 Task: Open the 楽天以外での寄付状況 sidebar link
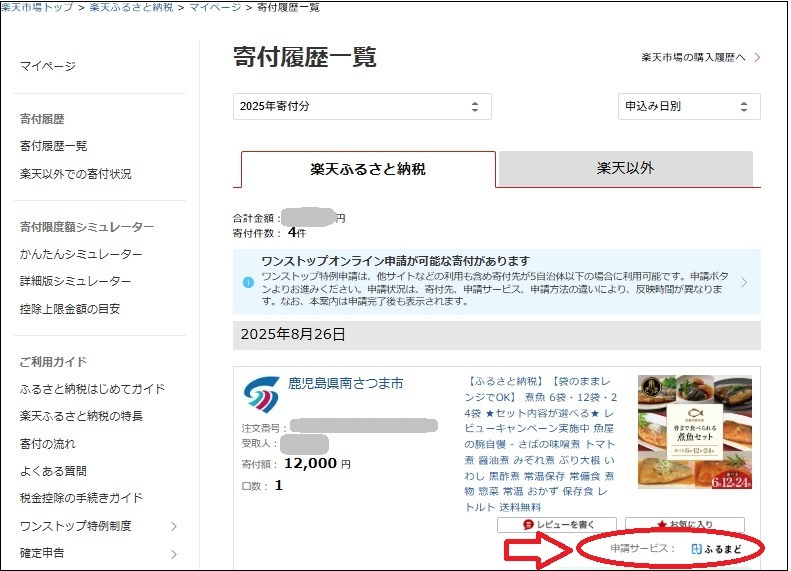tap(75, 174)
